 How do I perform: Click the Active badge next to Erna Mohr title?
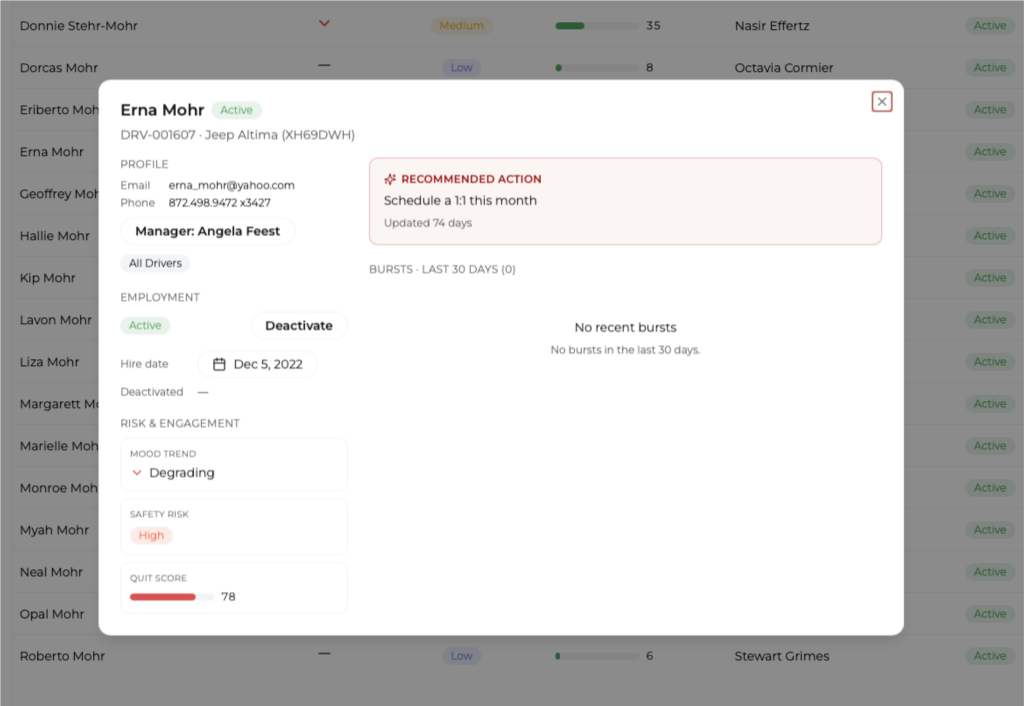point(236,110)
